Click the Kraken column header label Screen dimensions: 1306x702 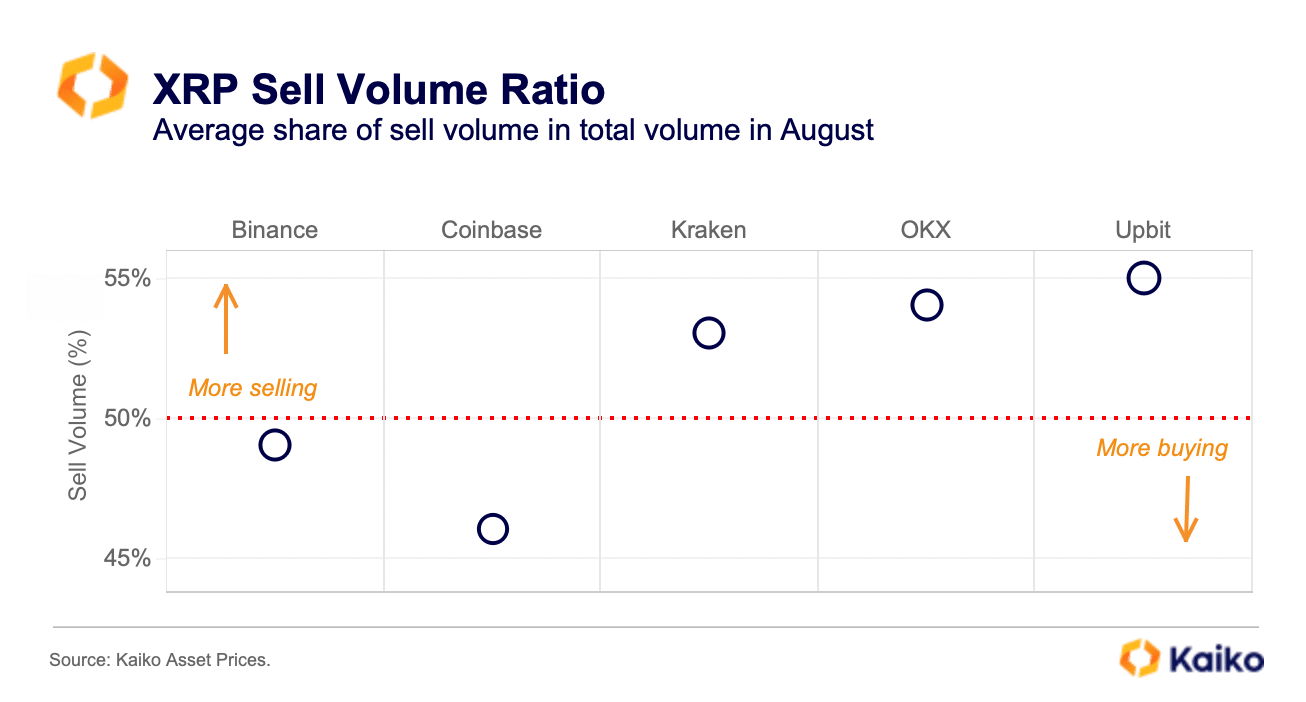pos(709,230)
